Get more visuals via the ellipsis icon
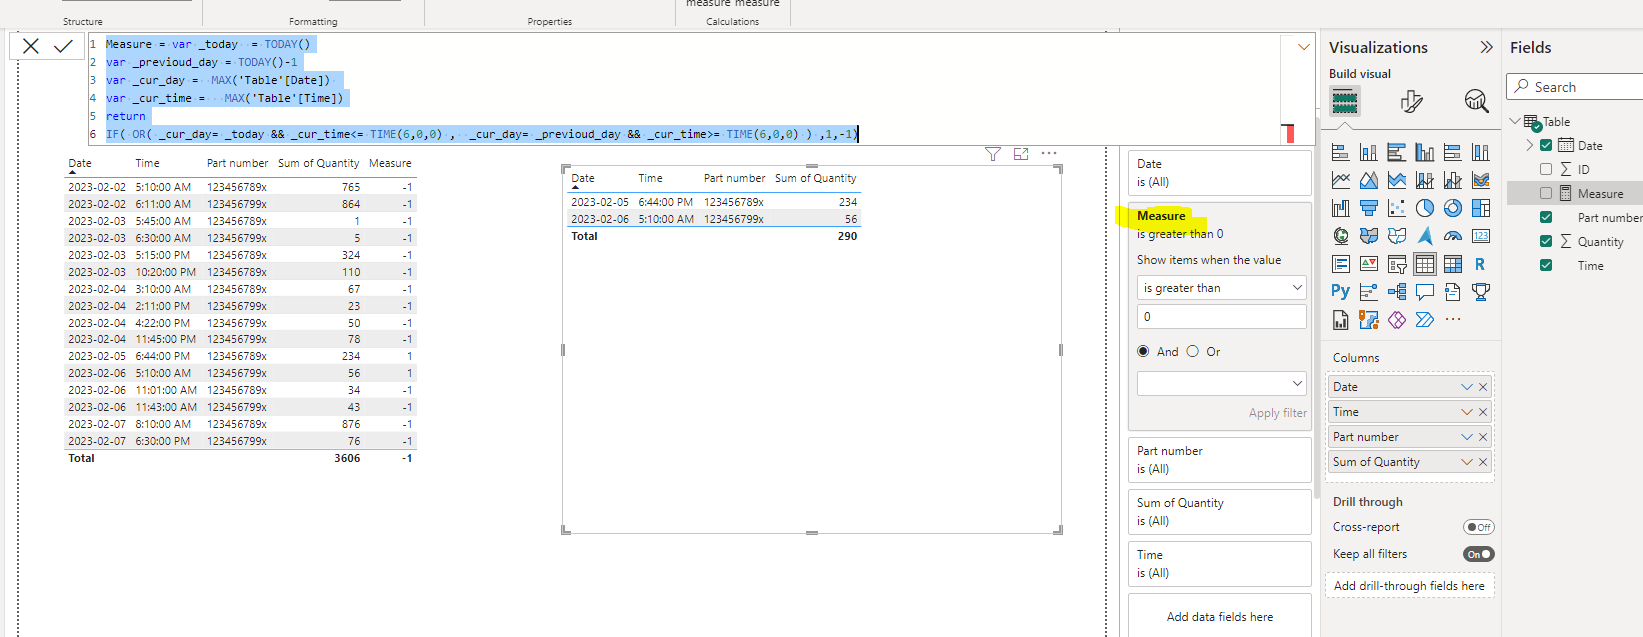The height and width of the screenshot is (637, 1643). tap(1453, 320)
